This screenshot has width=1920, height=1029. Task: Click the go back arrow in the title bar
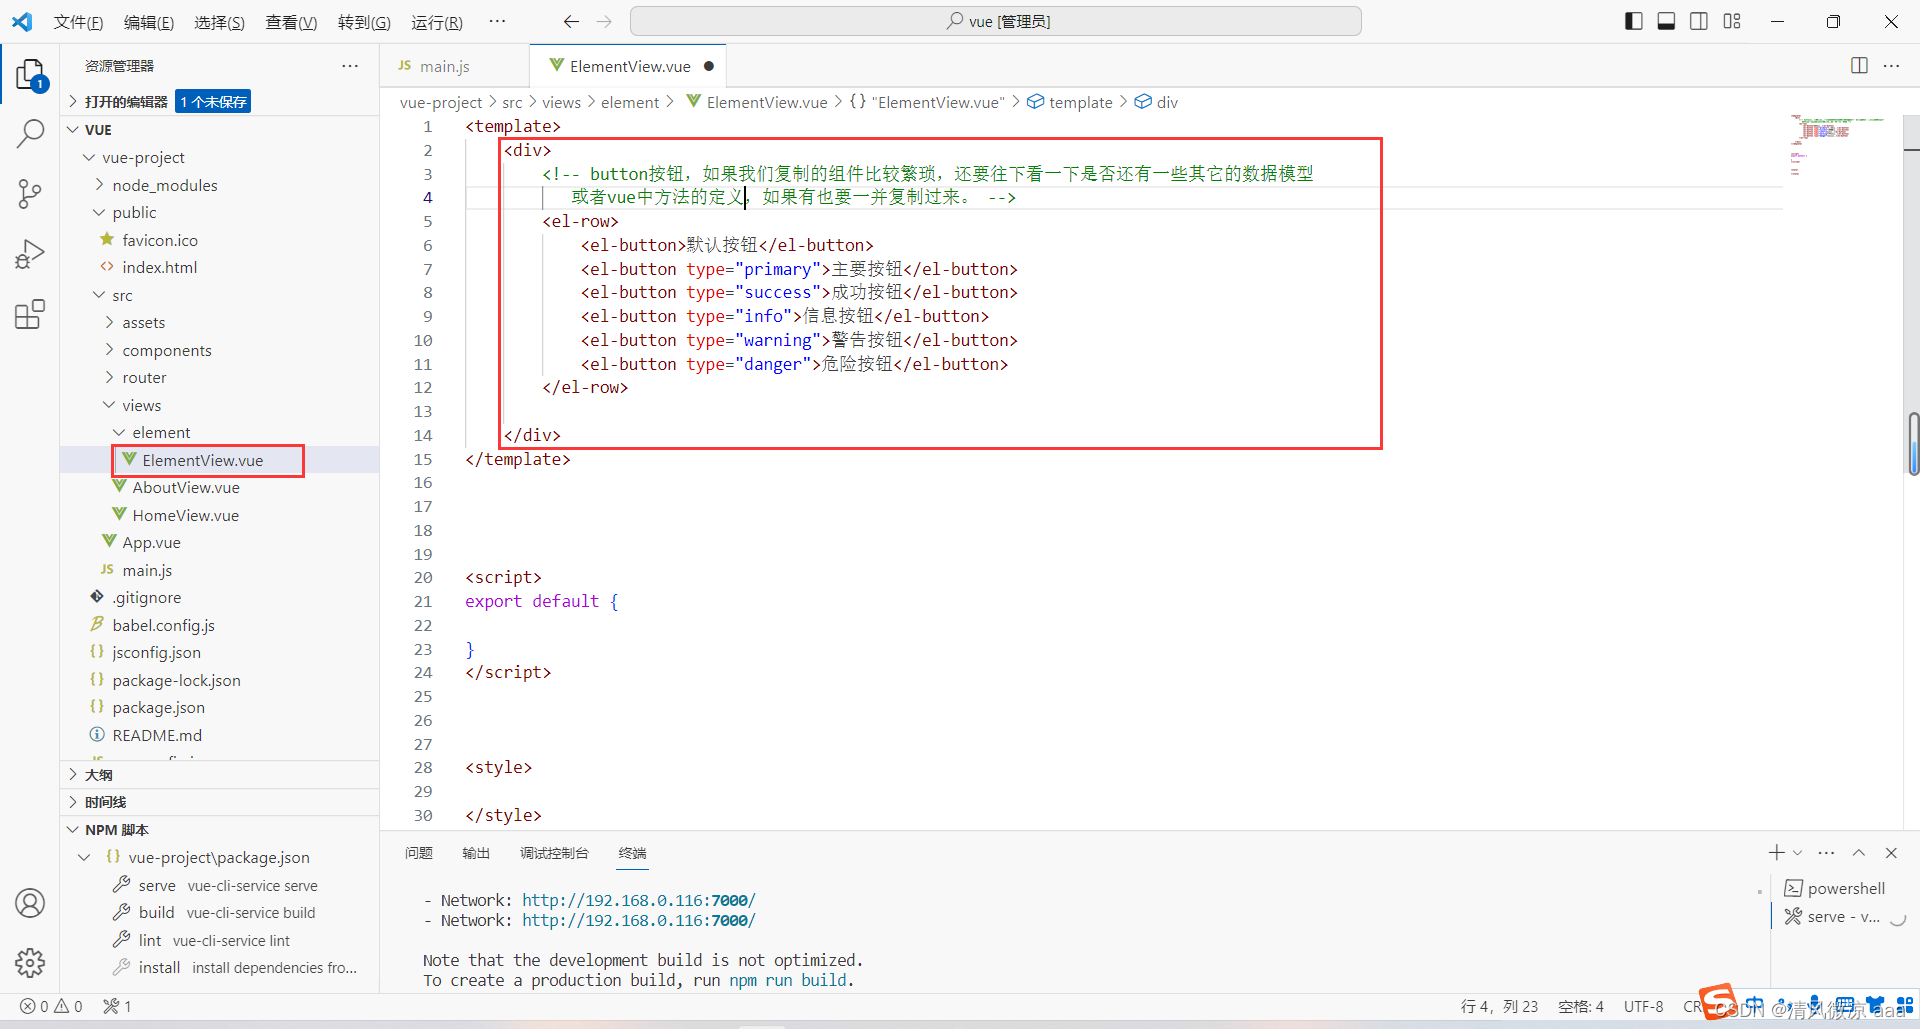click(571, 21)
